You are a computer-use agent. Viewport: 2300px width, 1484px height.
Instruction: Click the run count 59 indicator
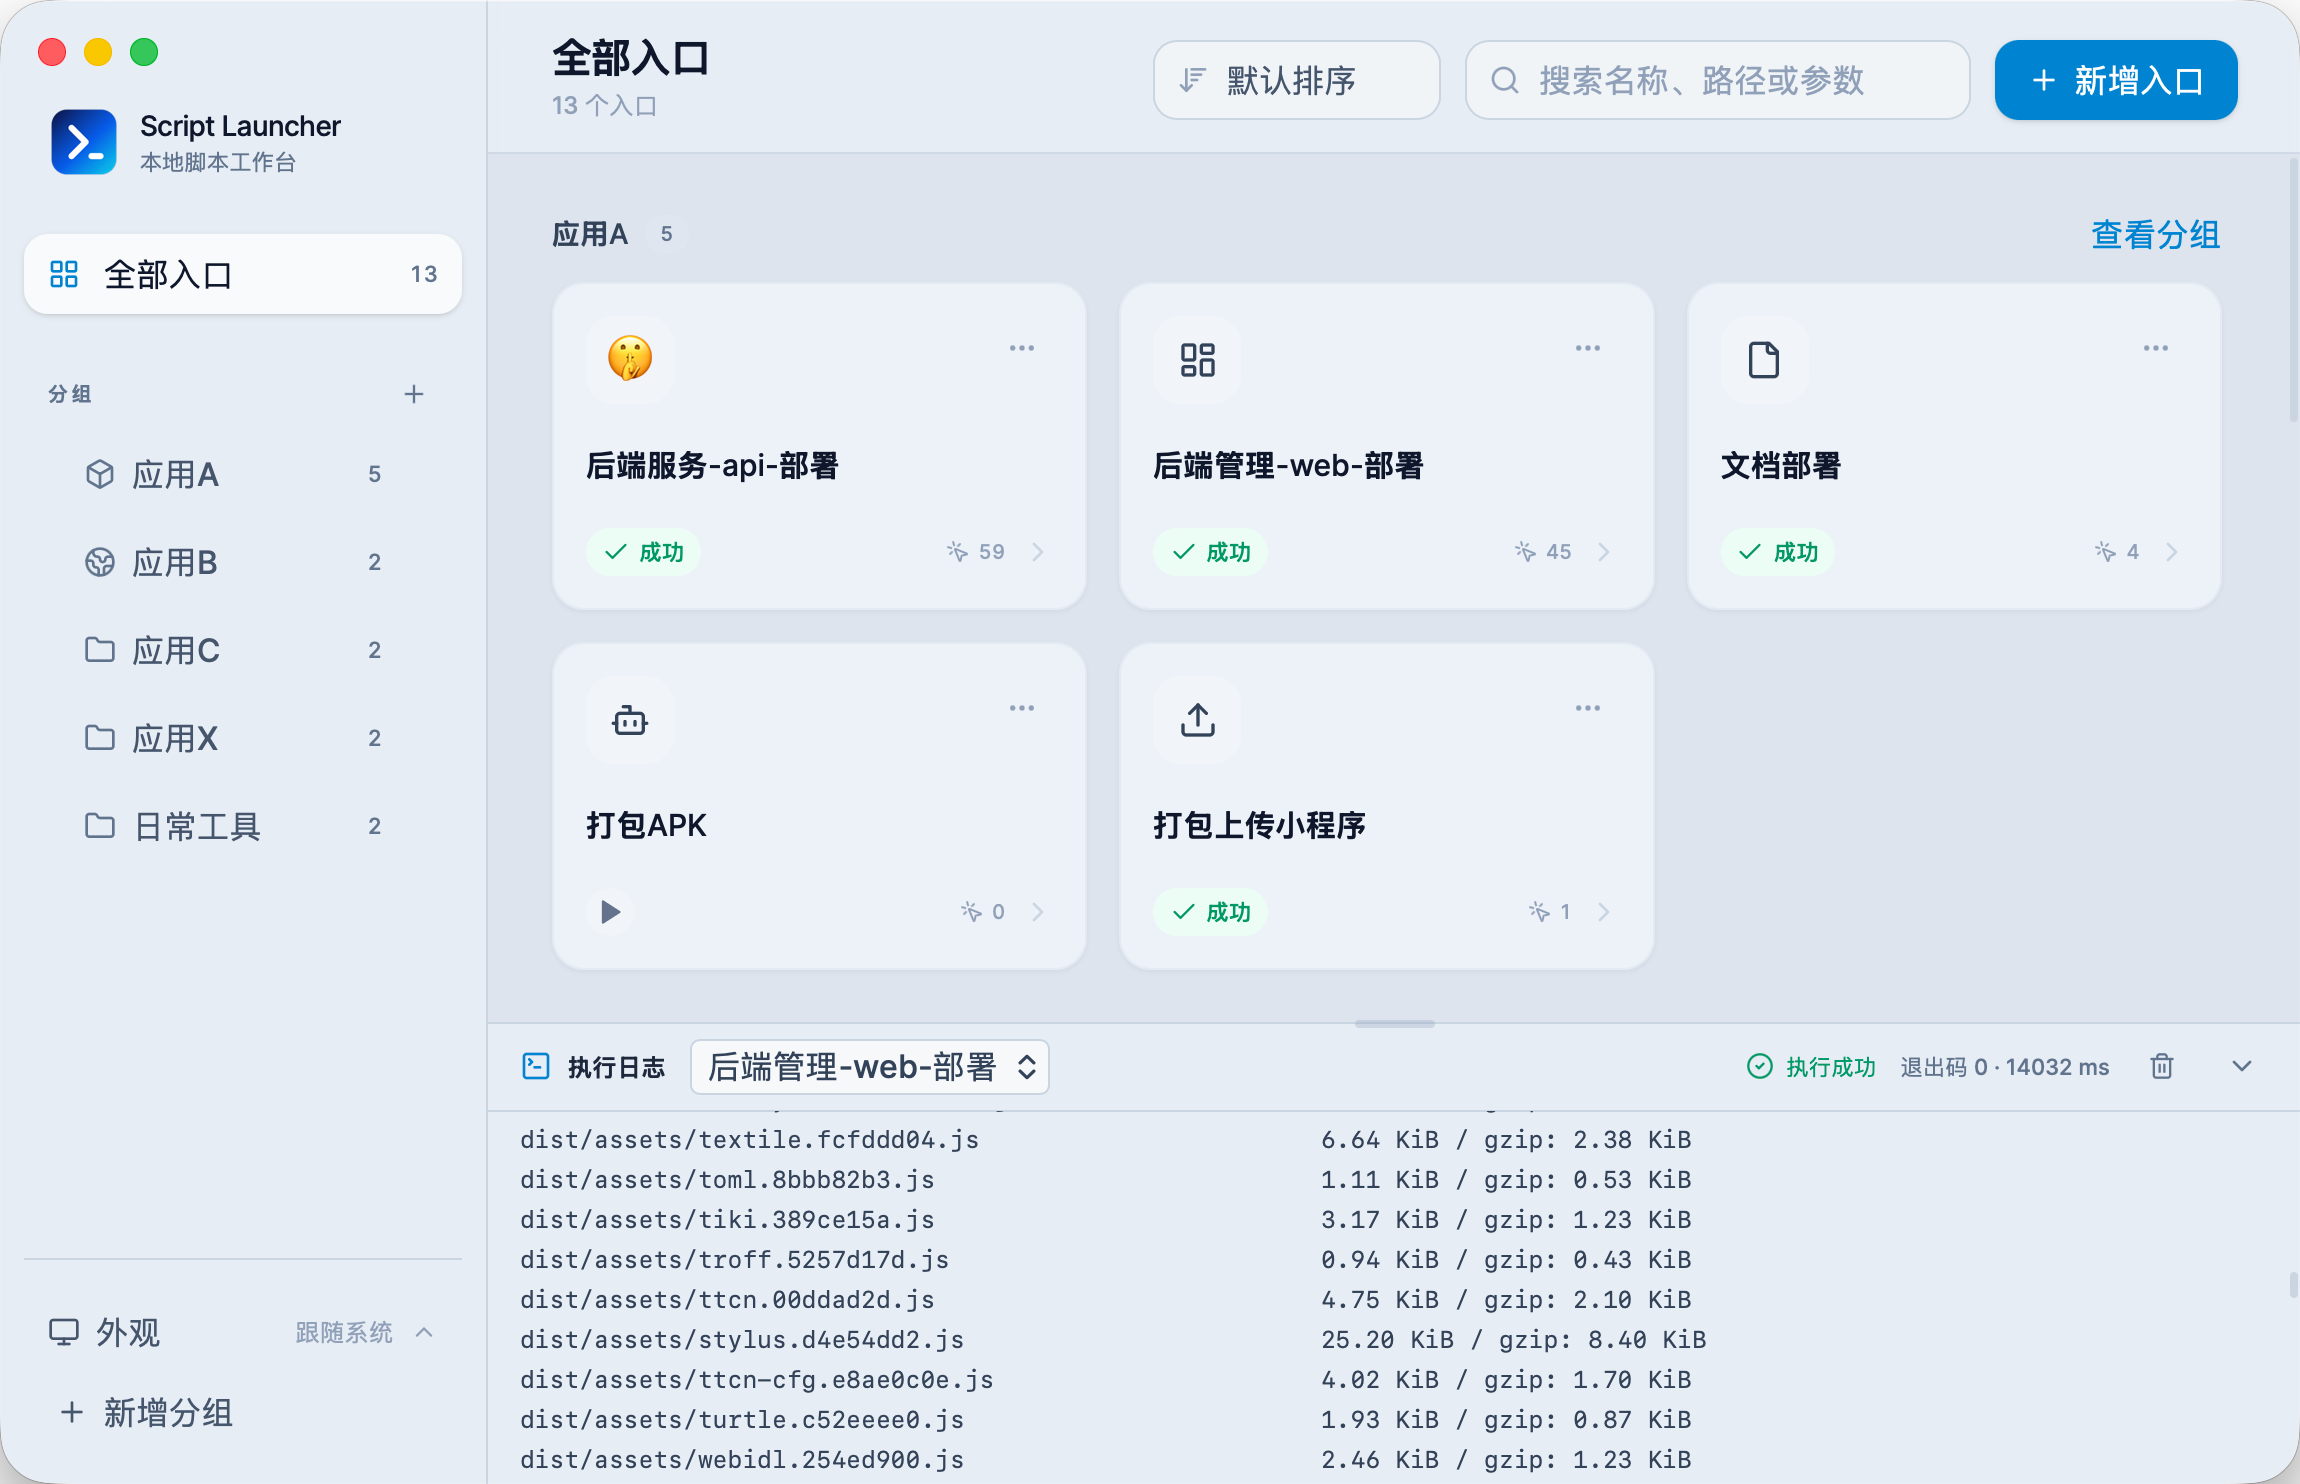[x=976, y=552]
